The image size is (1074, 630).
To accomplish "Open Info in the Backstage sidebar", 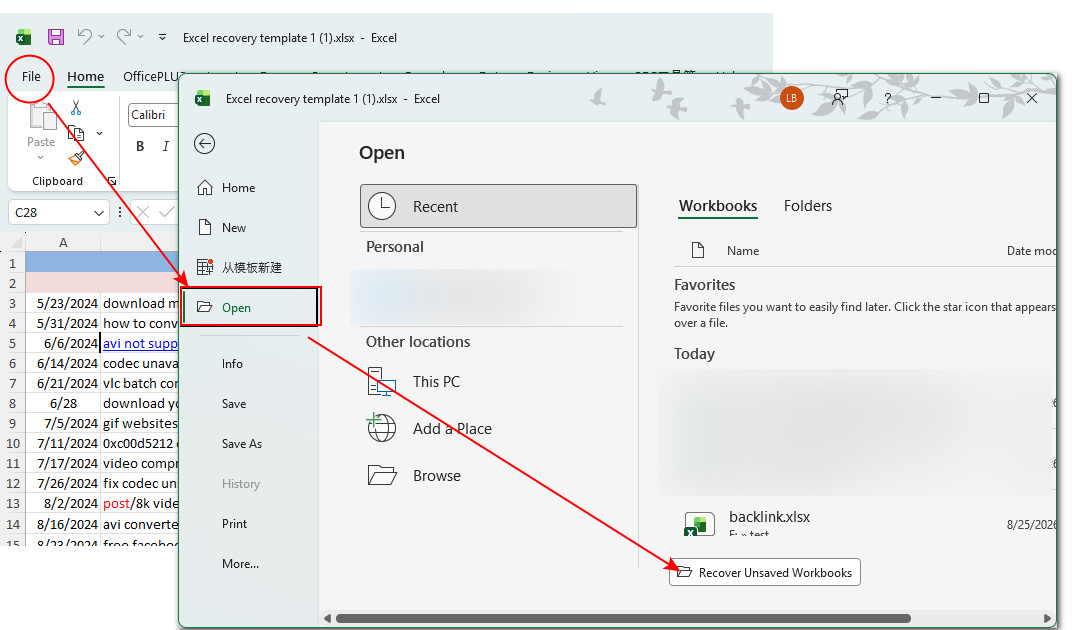I will pos(232,364).
